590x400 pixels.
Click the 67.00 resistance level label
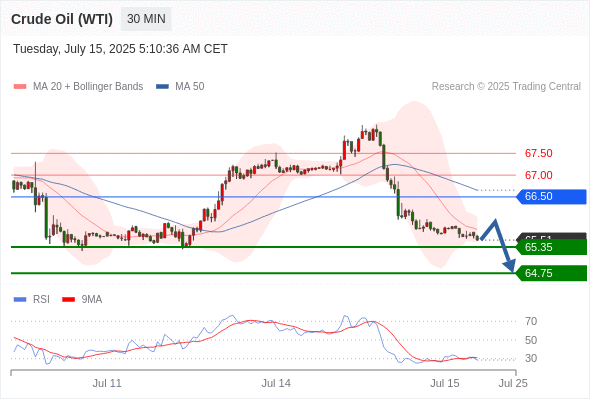(x=538, y=175)
